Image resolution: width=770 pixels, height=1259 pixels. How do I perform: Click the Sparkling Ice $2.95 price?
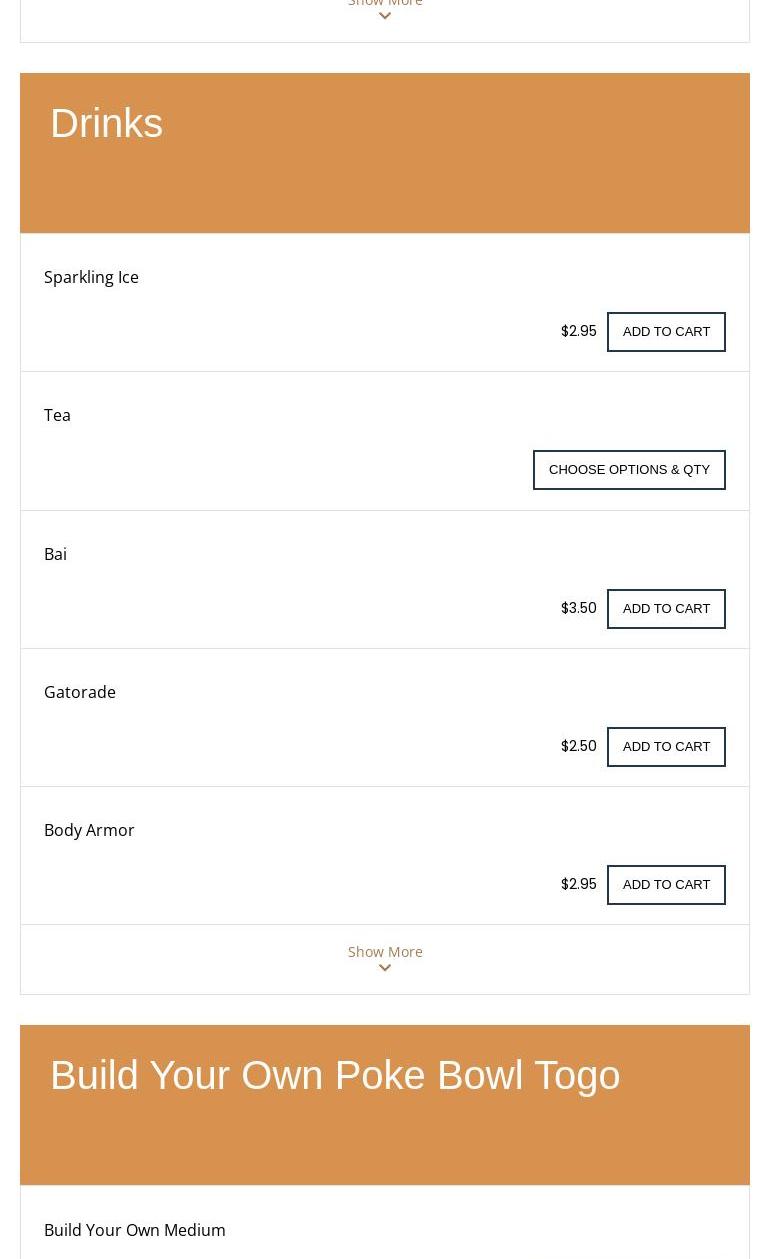point(578,331)
